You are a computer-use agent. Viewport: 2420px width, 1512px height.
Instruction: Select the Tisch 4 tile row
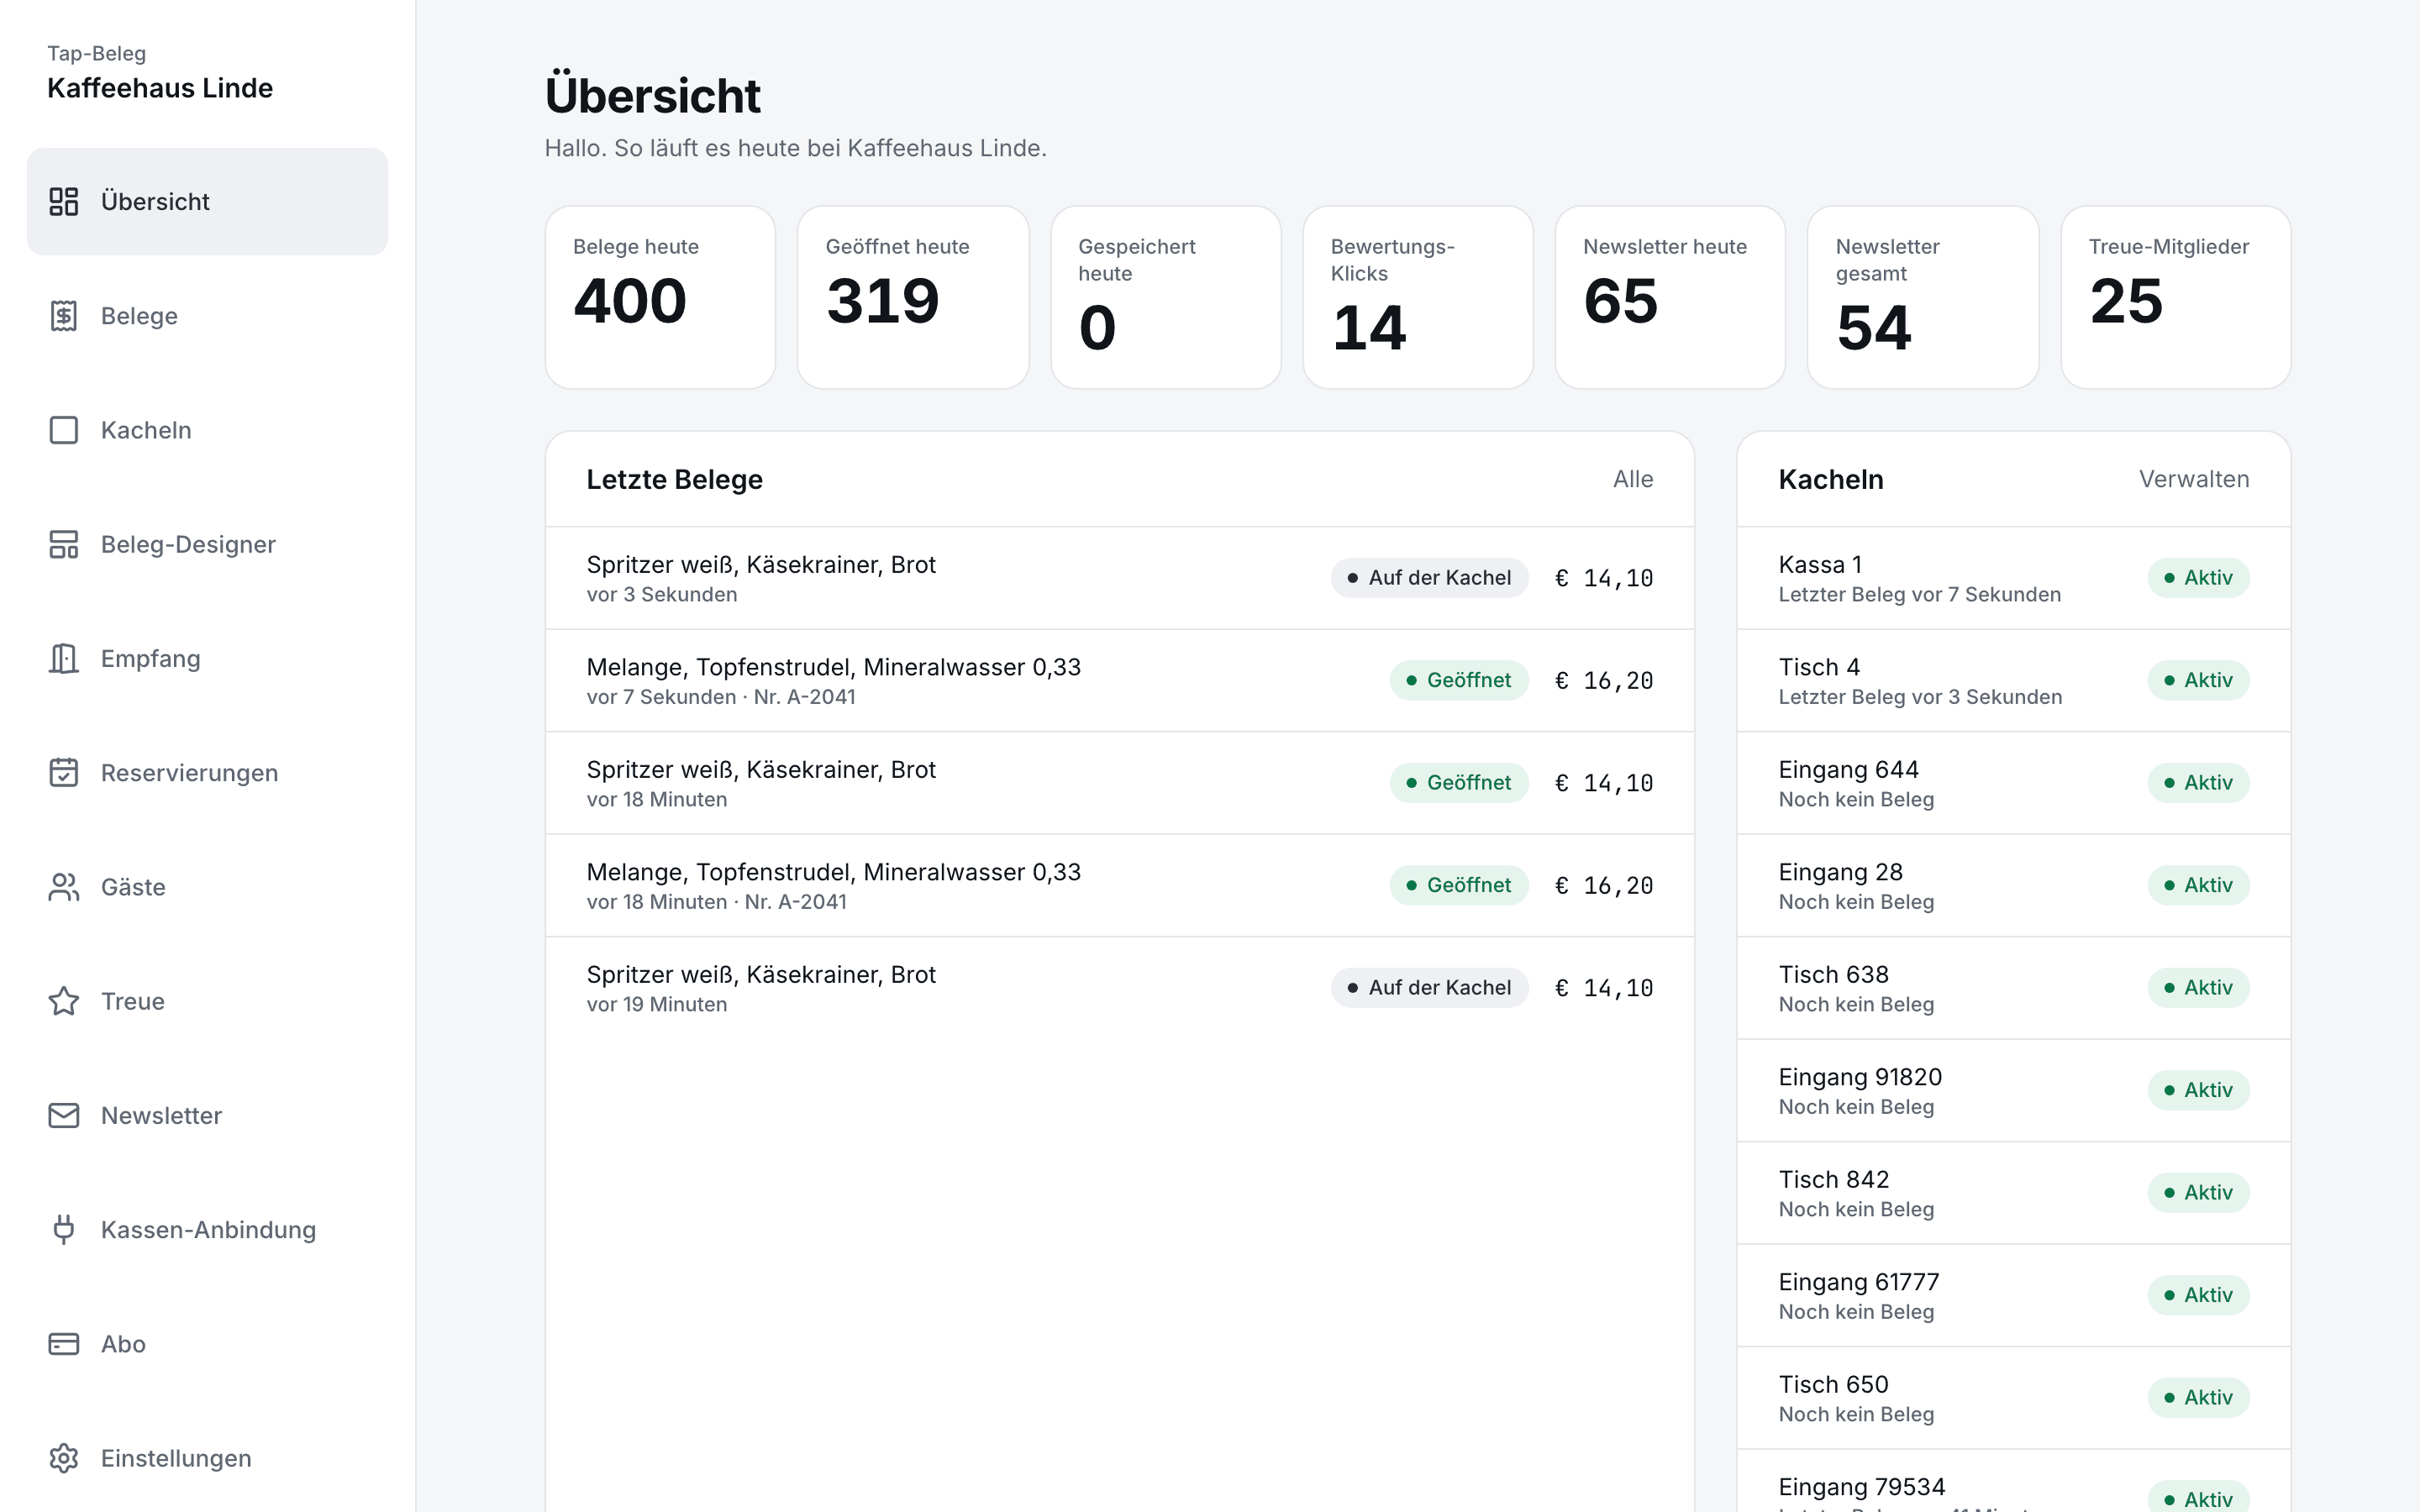tap(2014, 681)
